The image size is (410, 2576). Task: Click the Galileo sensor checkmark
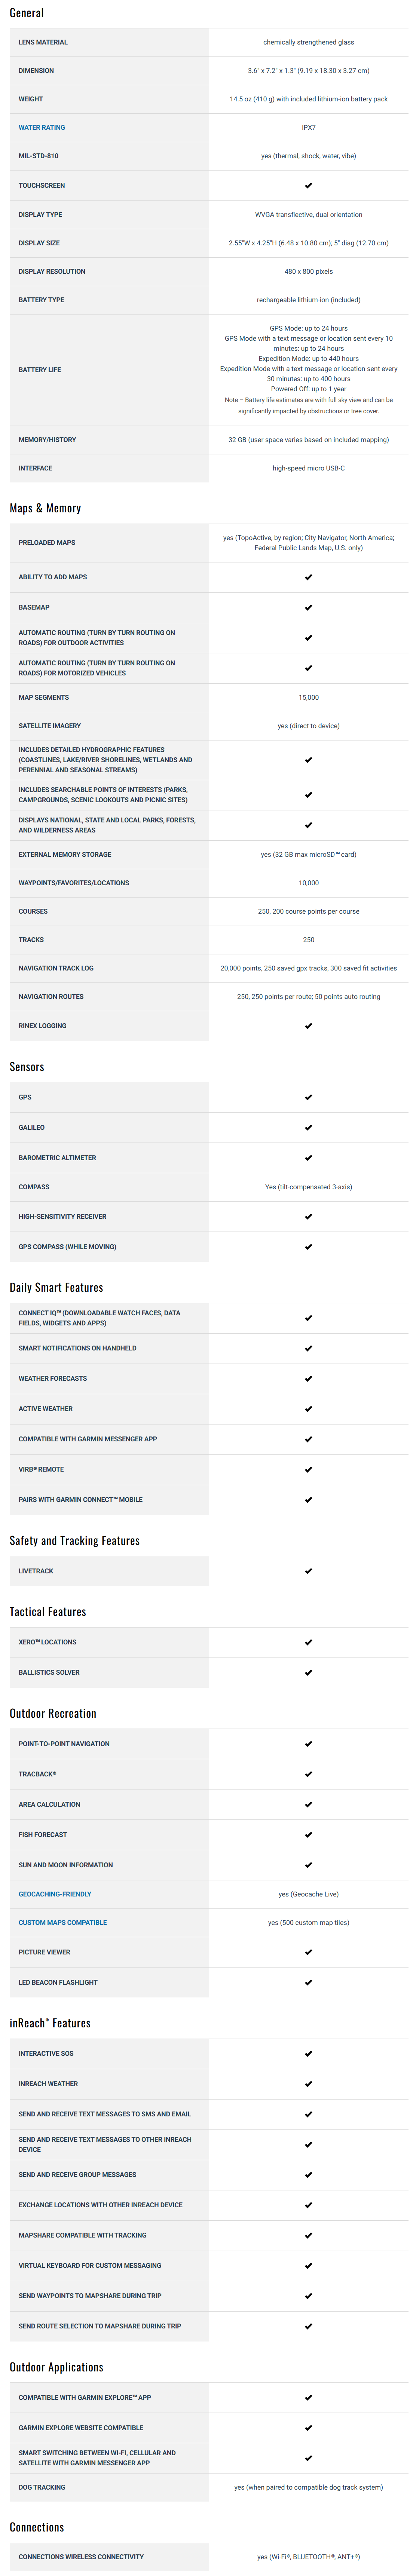tap(308, 1127)
